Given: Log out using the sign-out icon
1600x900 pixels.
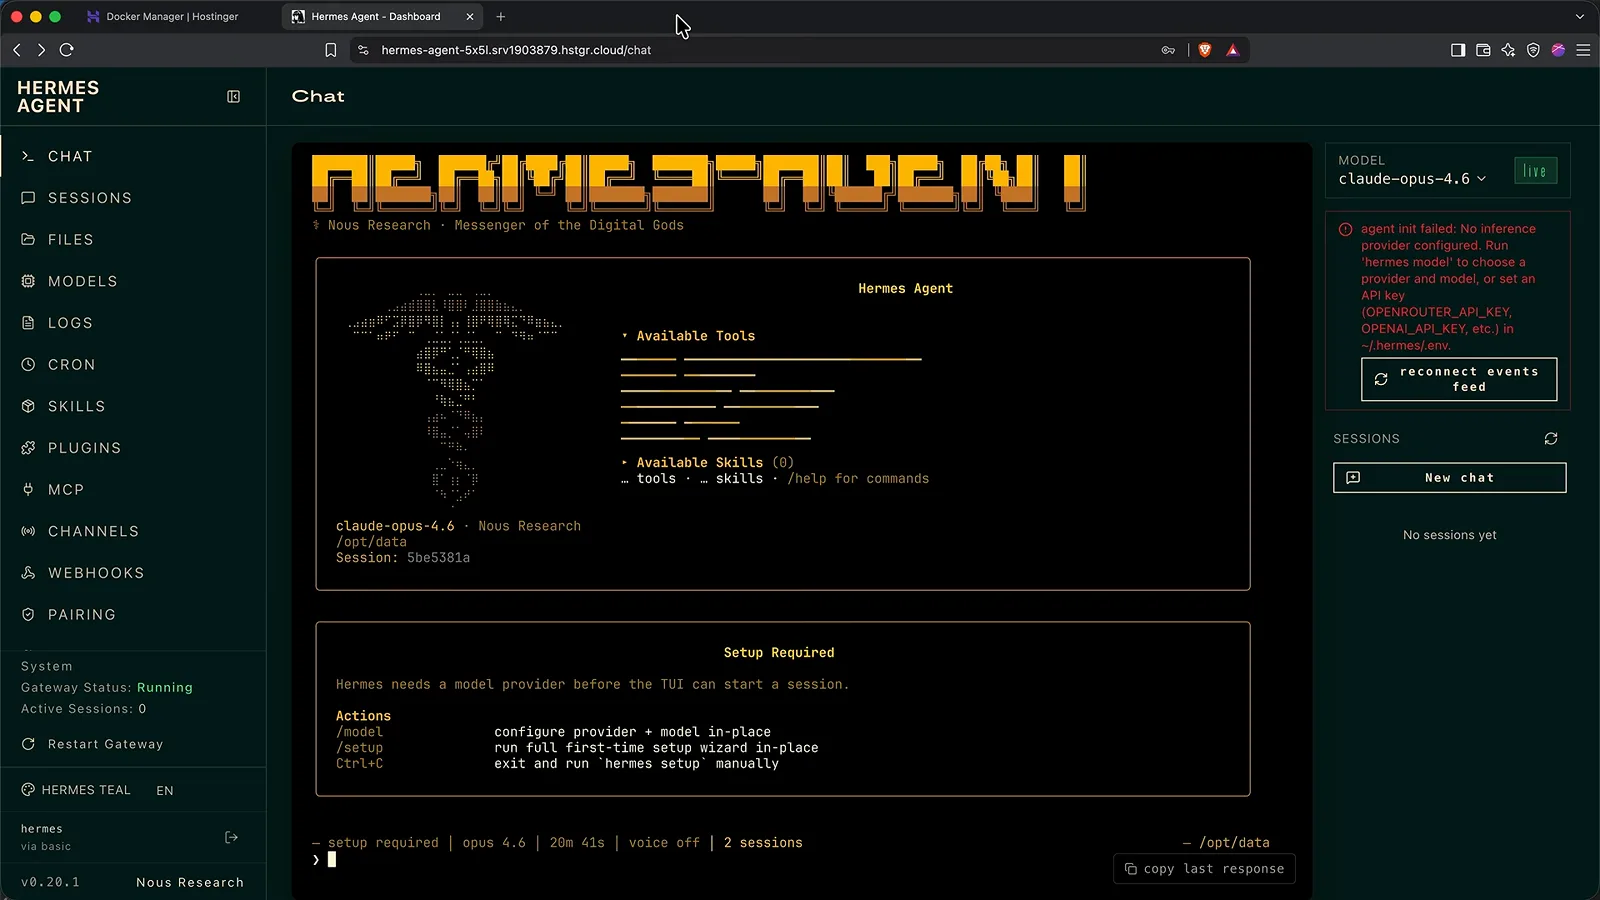Looking at the screenshot, I should pos(232,837).
